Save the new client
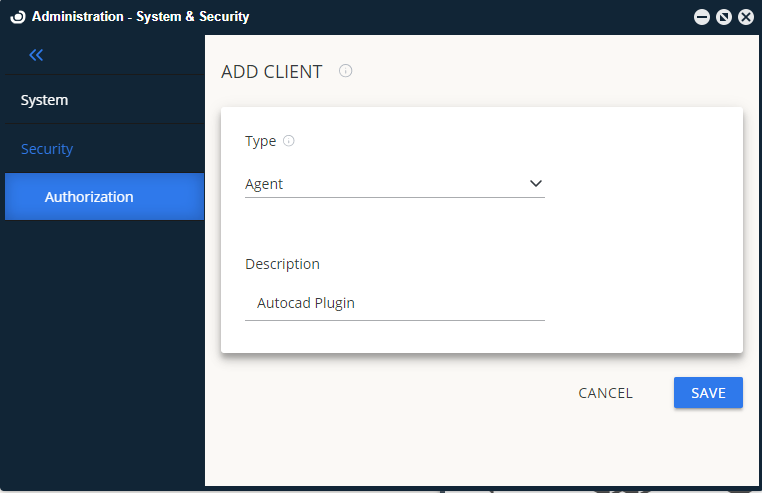The width and height of the screenshot is (762, 493). pos(708,393)
